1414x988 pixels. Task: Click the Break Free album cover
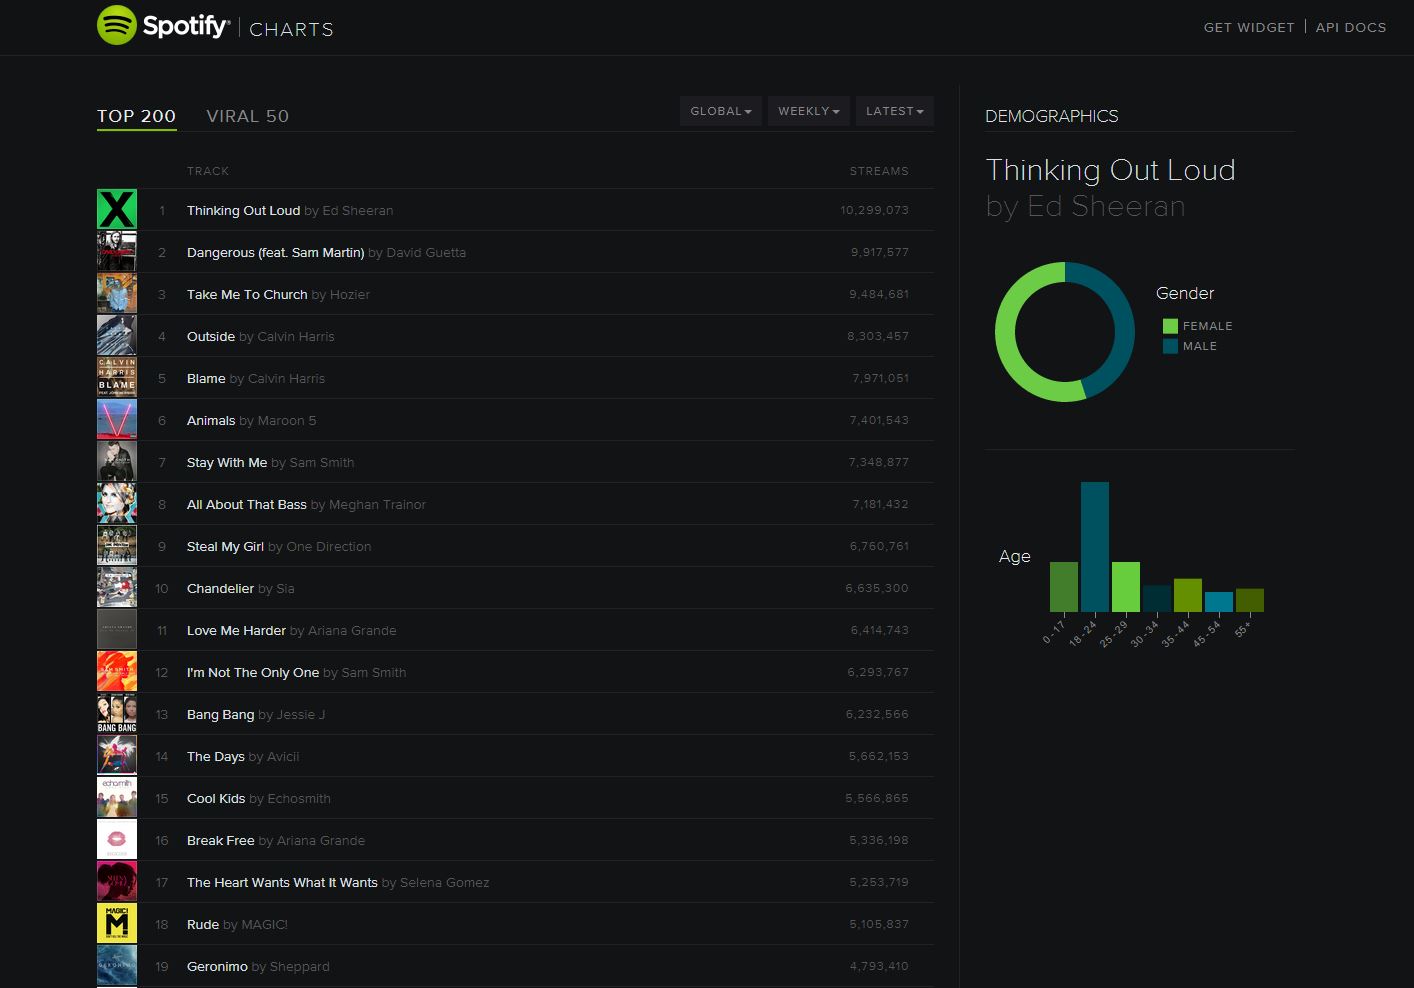[x=117, y=840]
